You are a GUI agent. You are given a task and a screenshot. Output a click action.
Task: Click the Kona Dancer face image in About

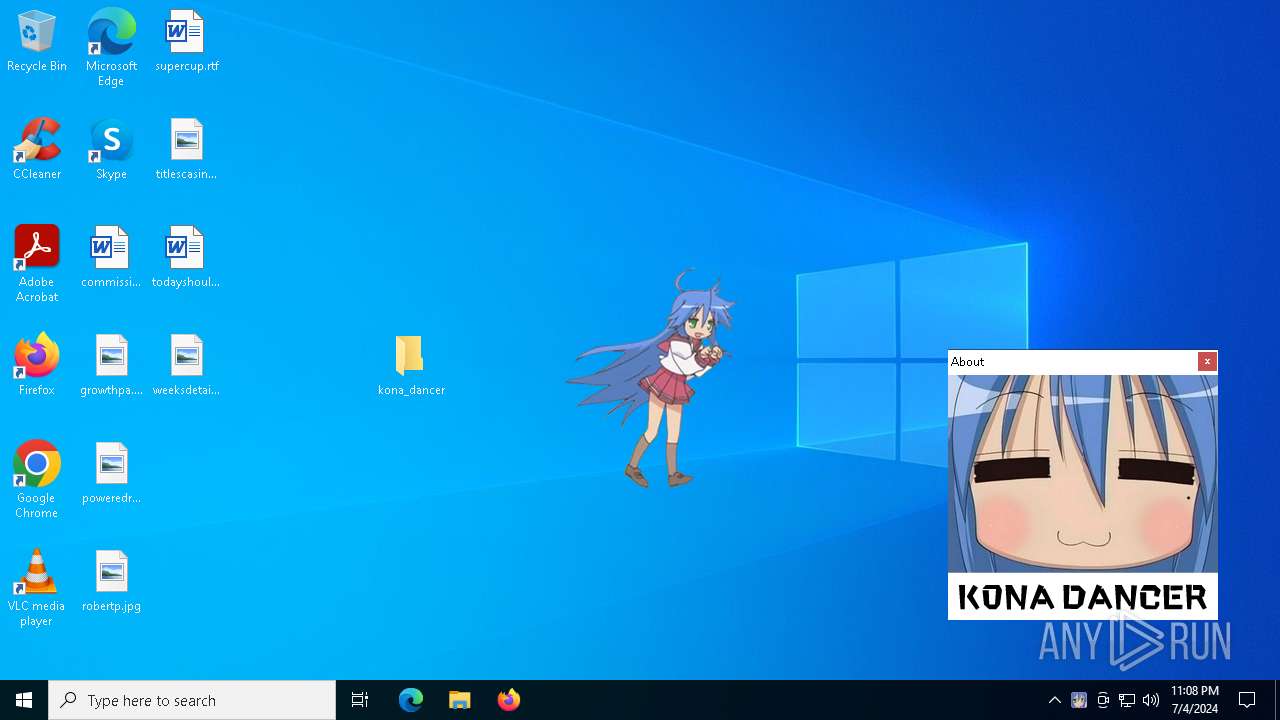(1083, 474)
